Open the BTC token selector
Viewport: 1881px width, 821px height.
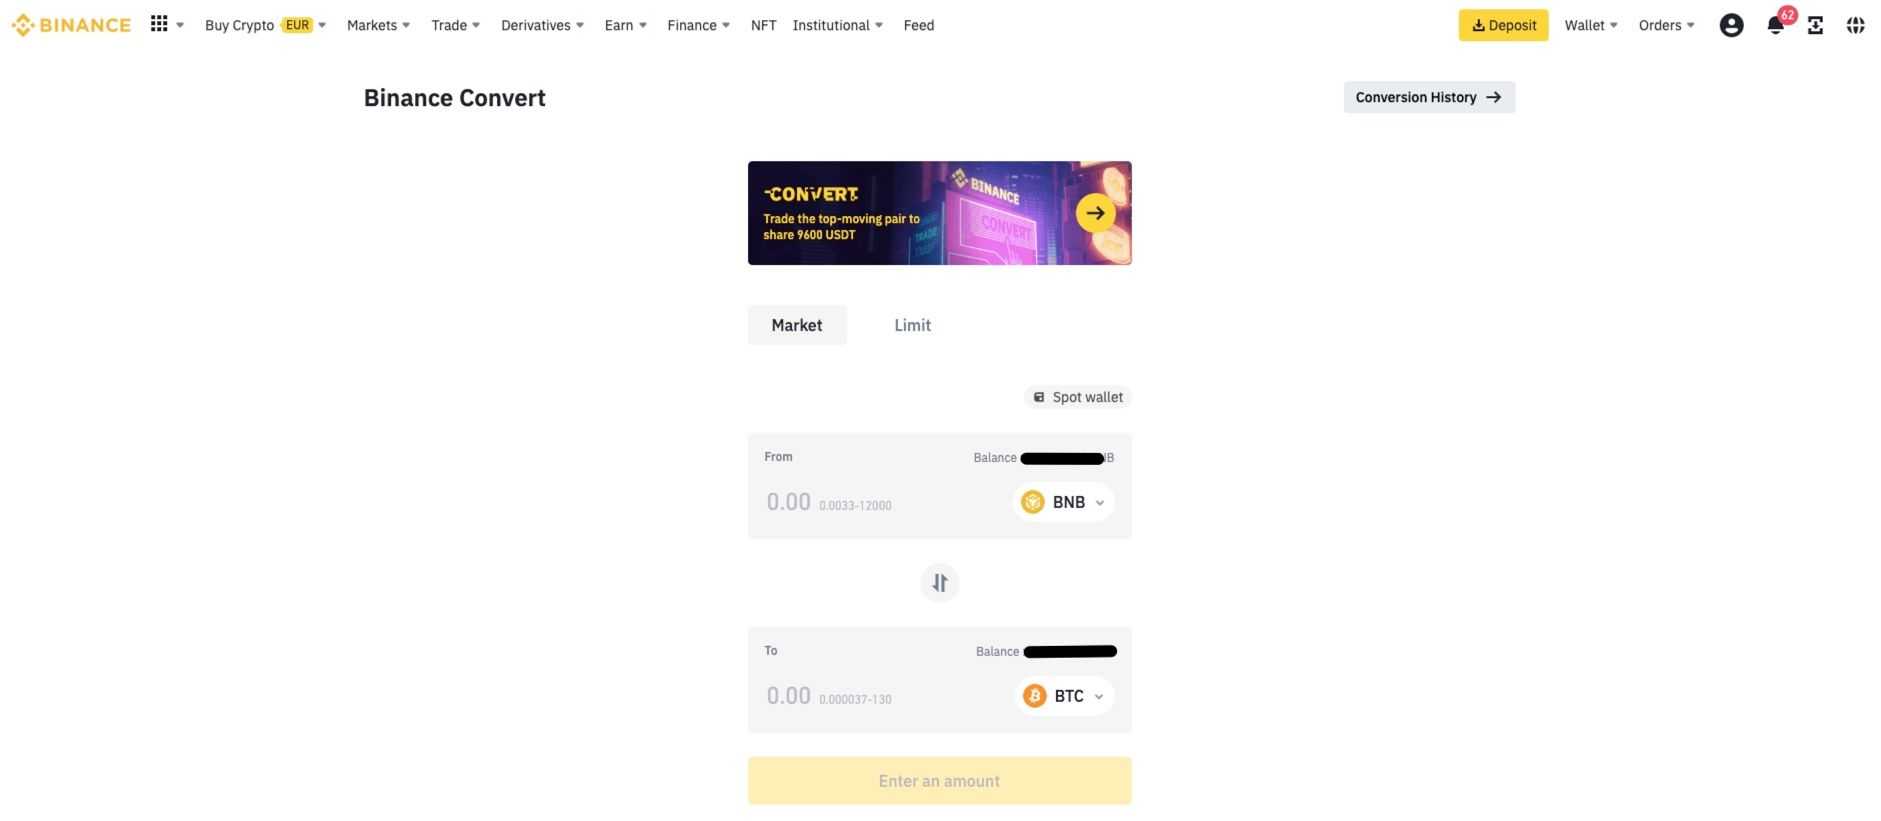pos(1064,694)
